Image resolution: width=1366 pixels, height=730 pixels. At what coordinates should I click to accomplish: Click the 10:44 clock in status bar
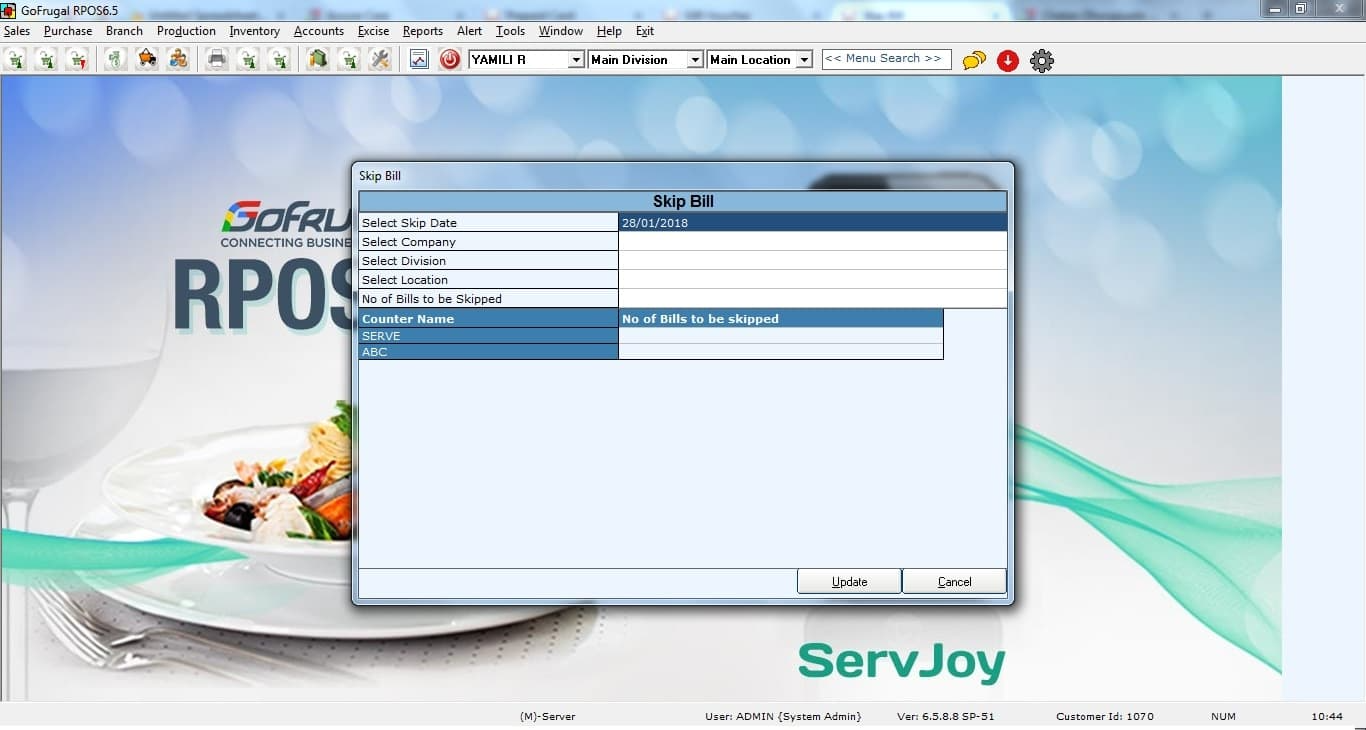click(1327, 716)
